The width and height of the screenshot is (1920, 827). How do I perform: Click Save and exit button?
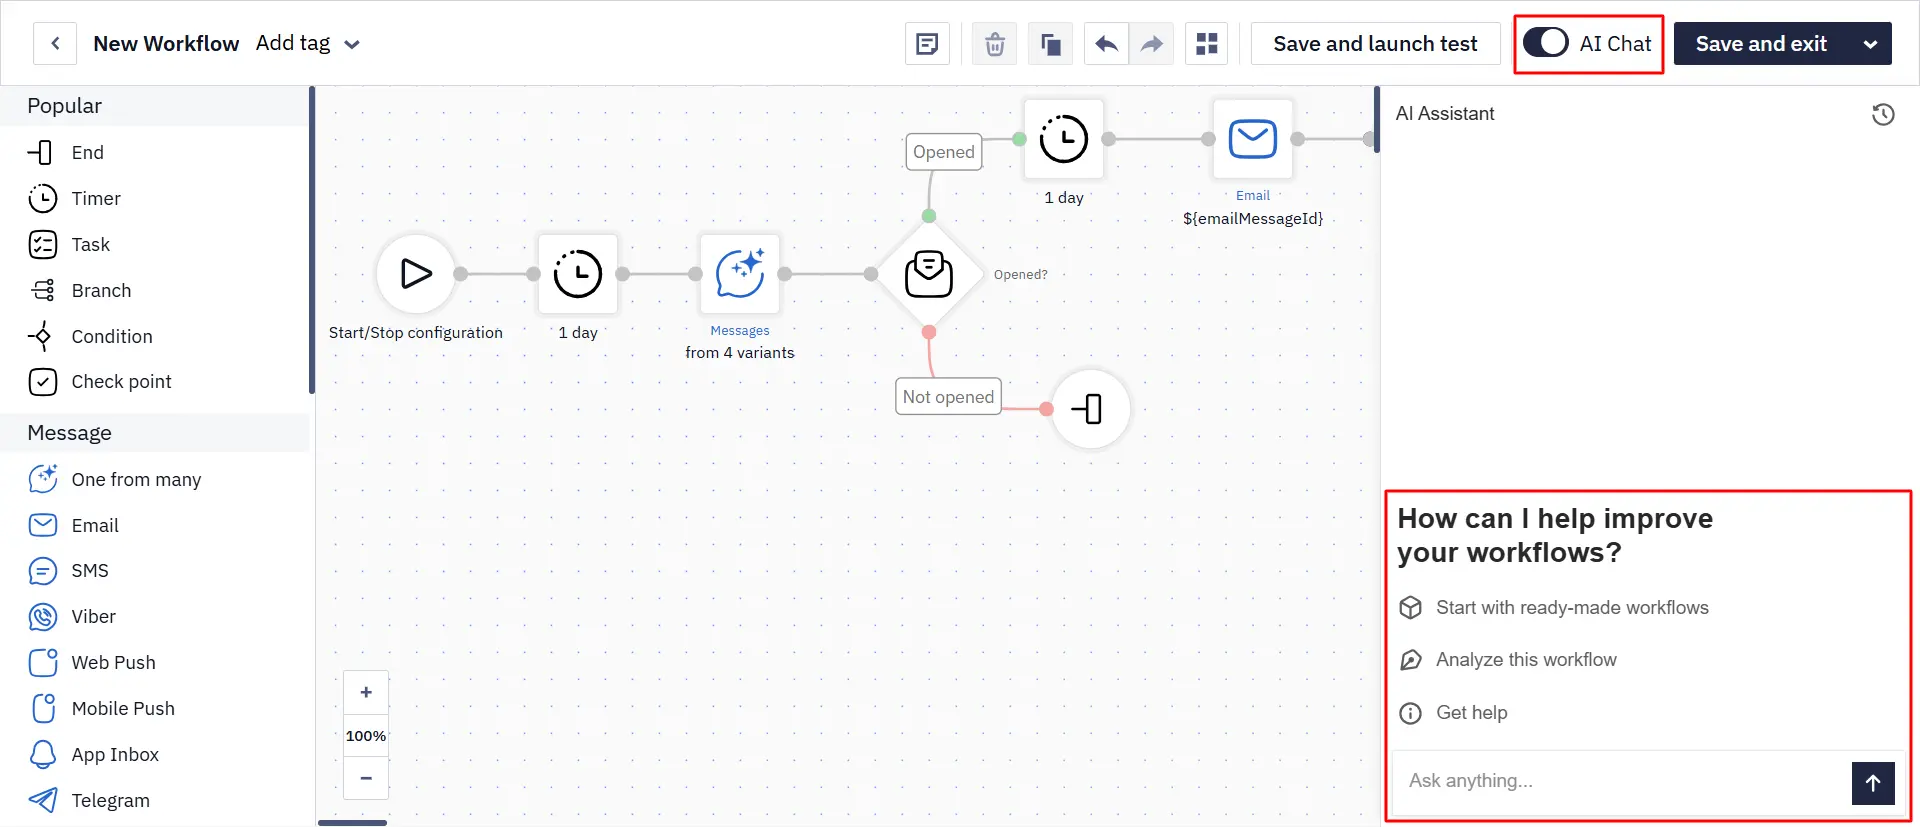click(1761, 44)
